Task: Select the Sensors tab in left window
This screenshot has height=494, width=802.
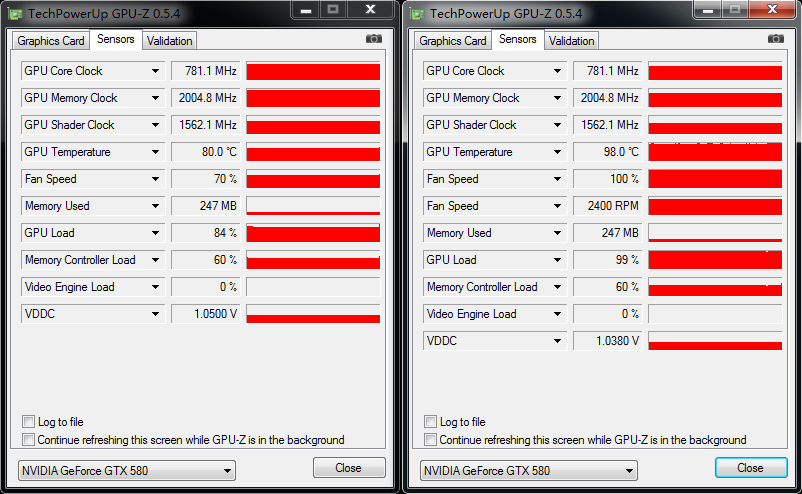Action: (116, 39)
